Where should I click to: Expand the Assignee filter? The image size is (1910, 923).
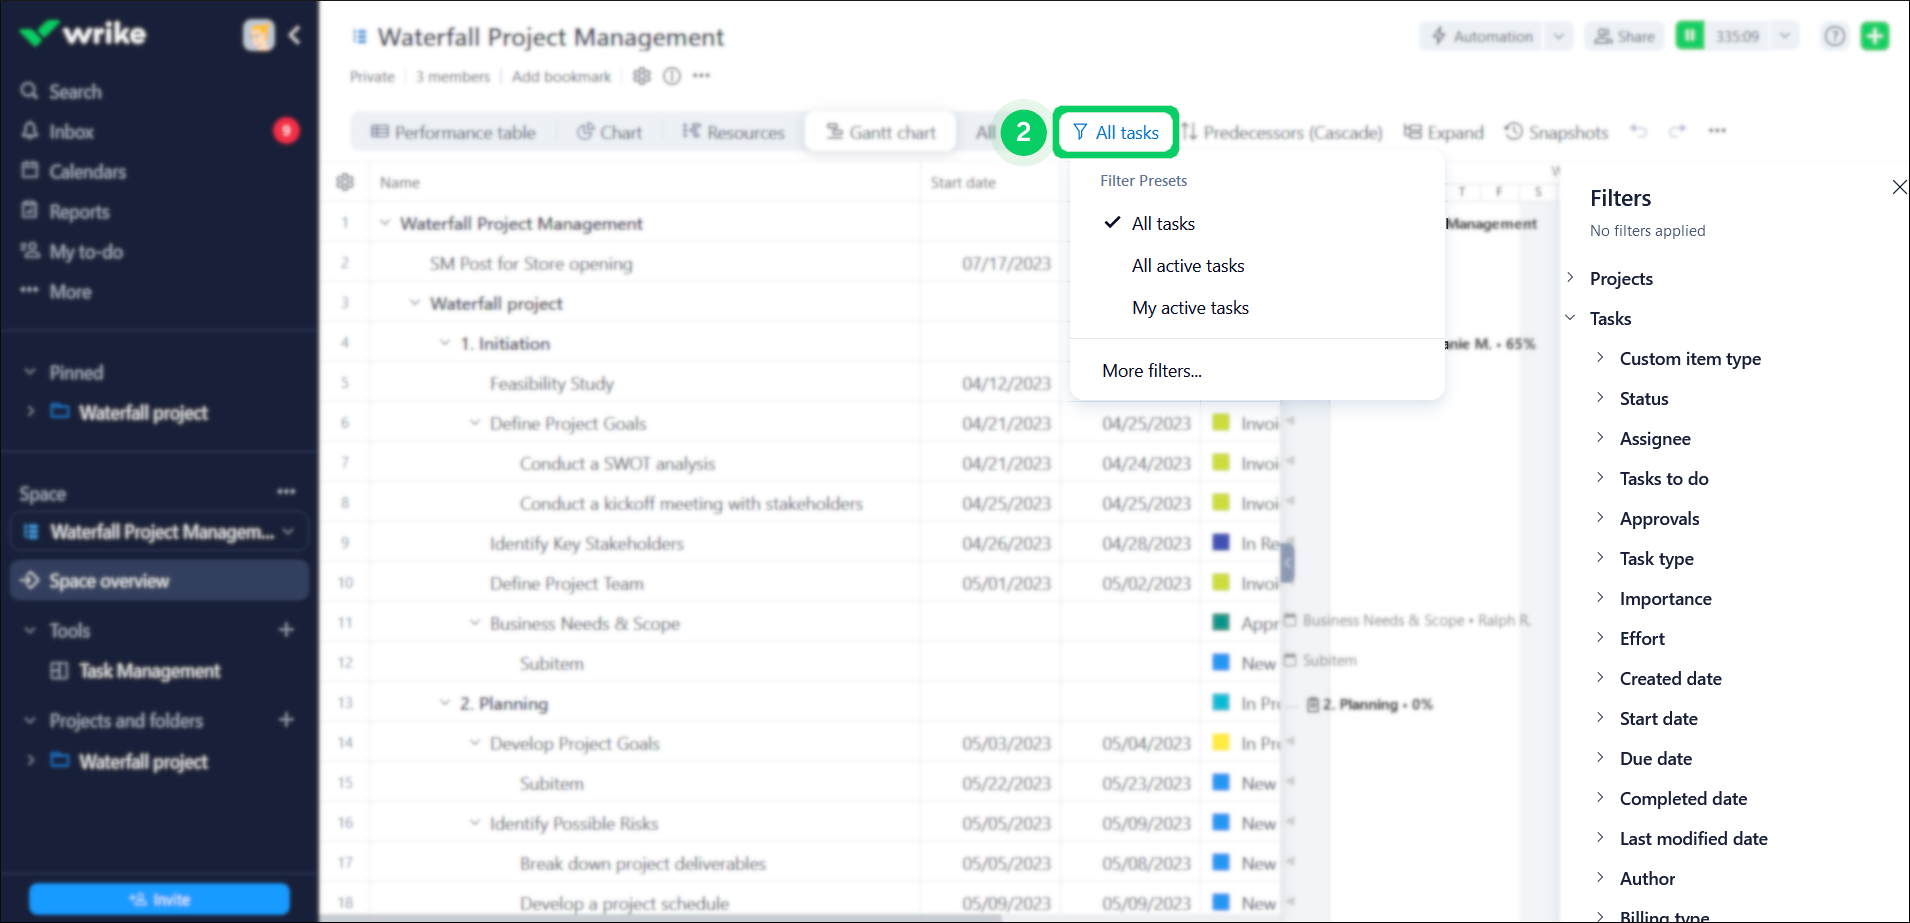1654,439
